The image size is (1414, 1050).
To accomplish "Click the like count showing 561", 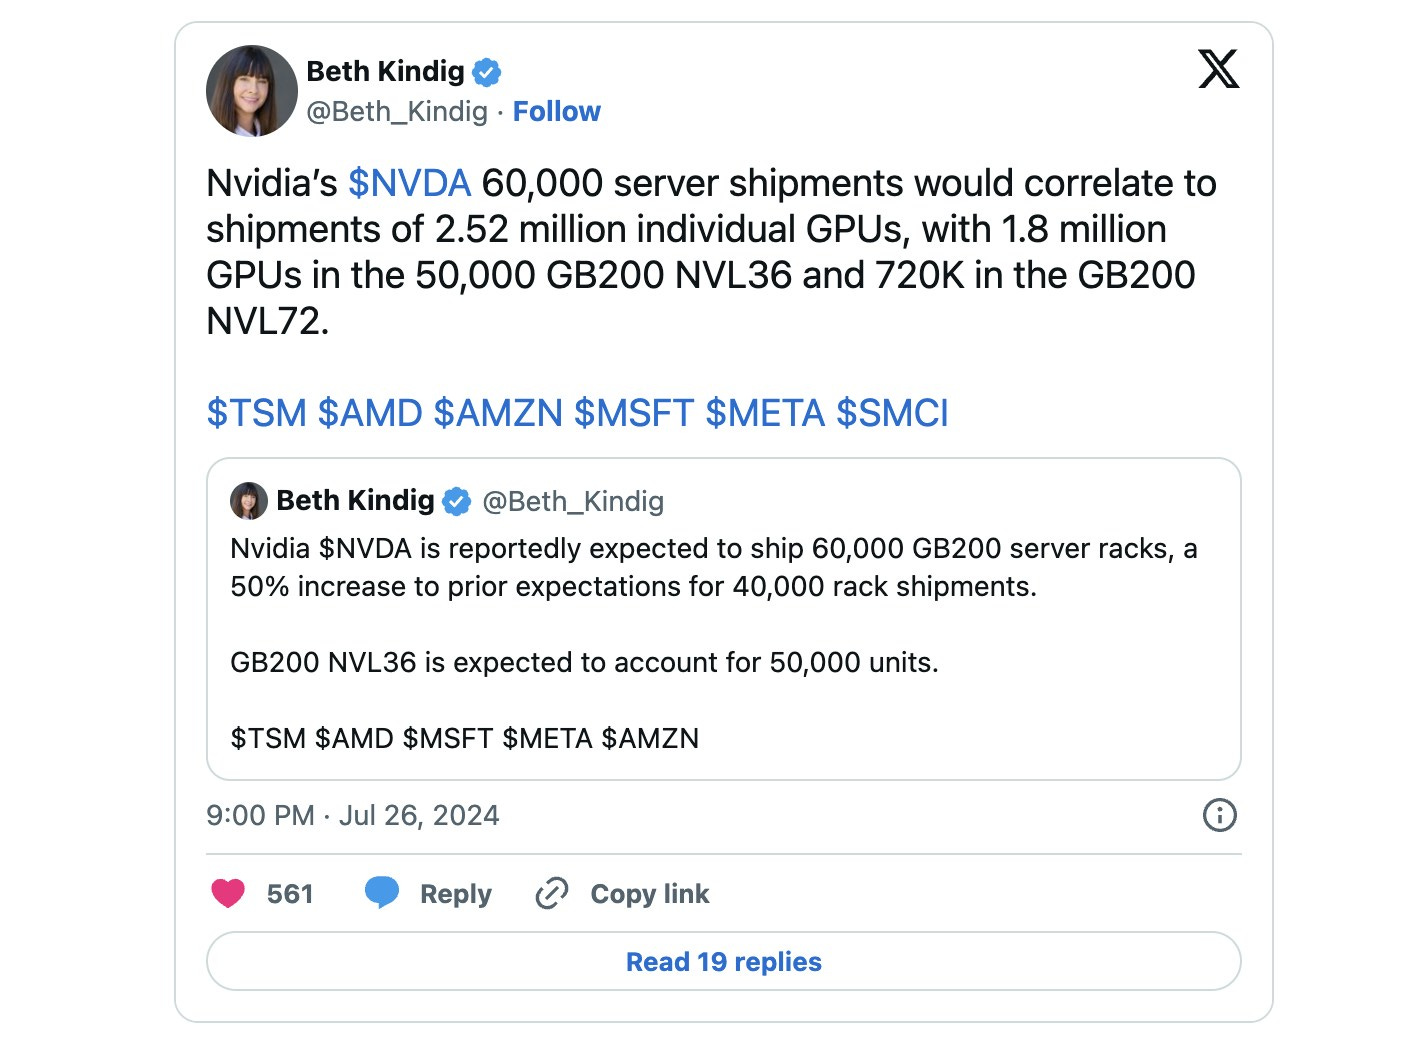I will click(x=289, y=893).
